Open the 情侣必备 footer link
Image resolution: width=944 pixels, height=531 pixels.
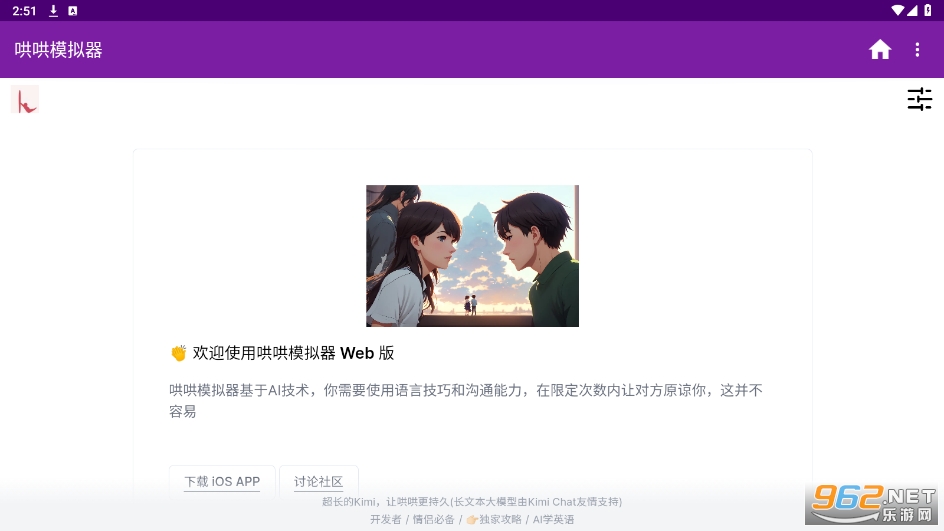click(433, 519)
